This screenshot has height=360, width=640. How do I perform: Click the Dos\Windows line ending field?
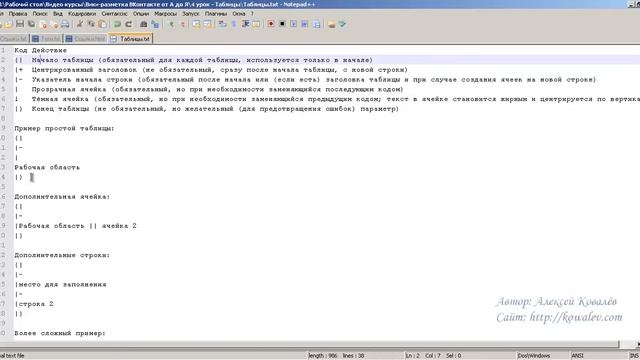534,356
